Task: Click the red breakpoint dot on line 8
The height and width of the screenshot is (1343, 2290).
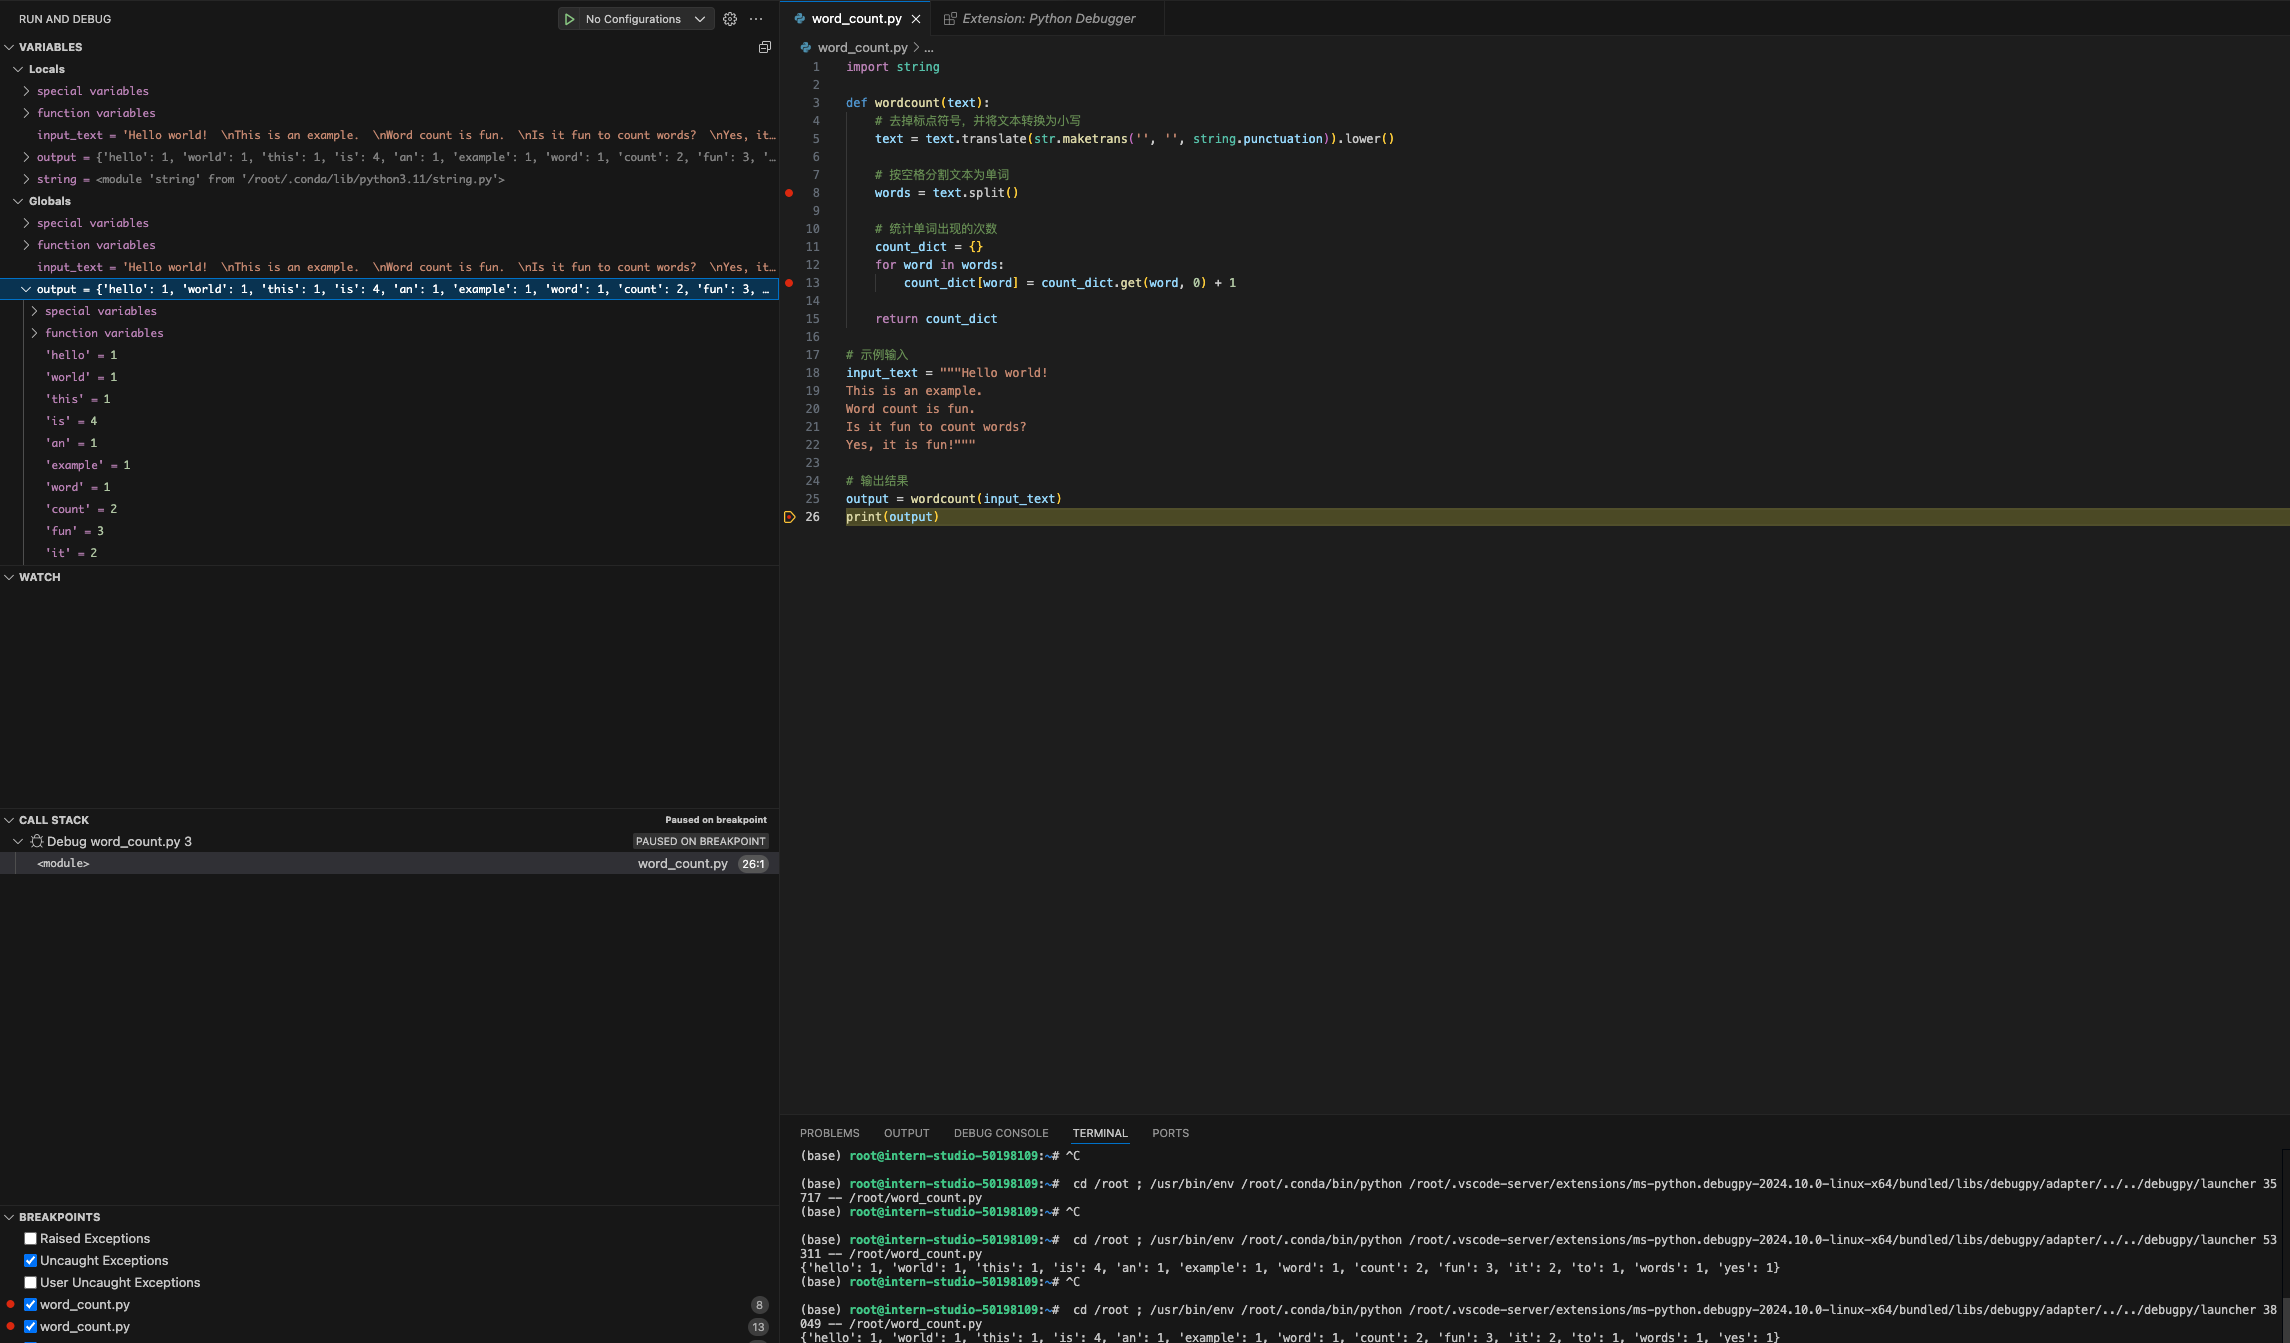Action: pos(789,193)
